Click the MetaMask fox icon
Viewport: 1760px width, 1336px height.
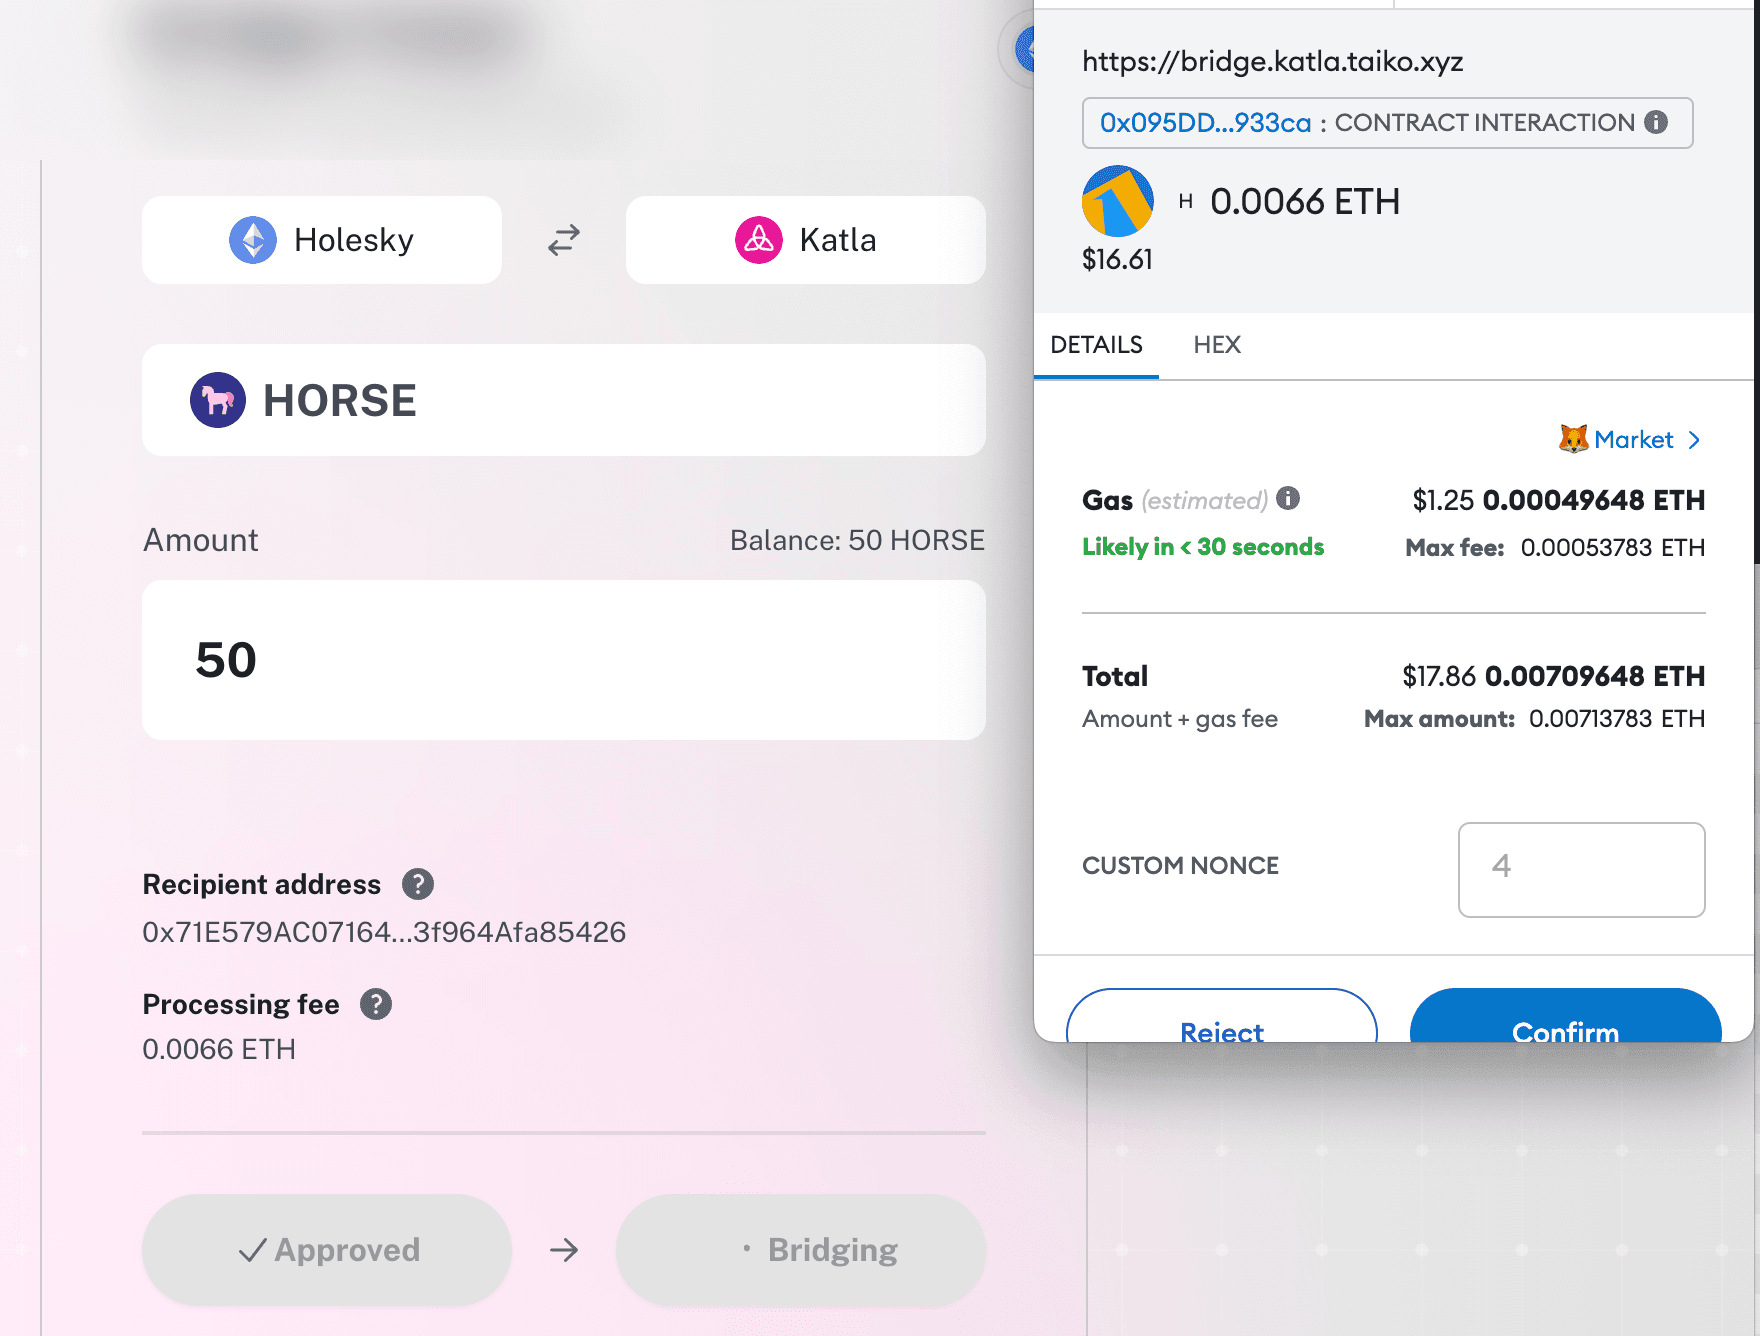[1574, 439]
